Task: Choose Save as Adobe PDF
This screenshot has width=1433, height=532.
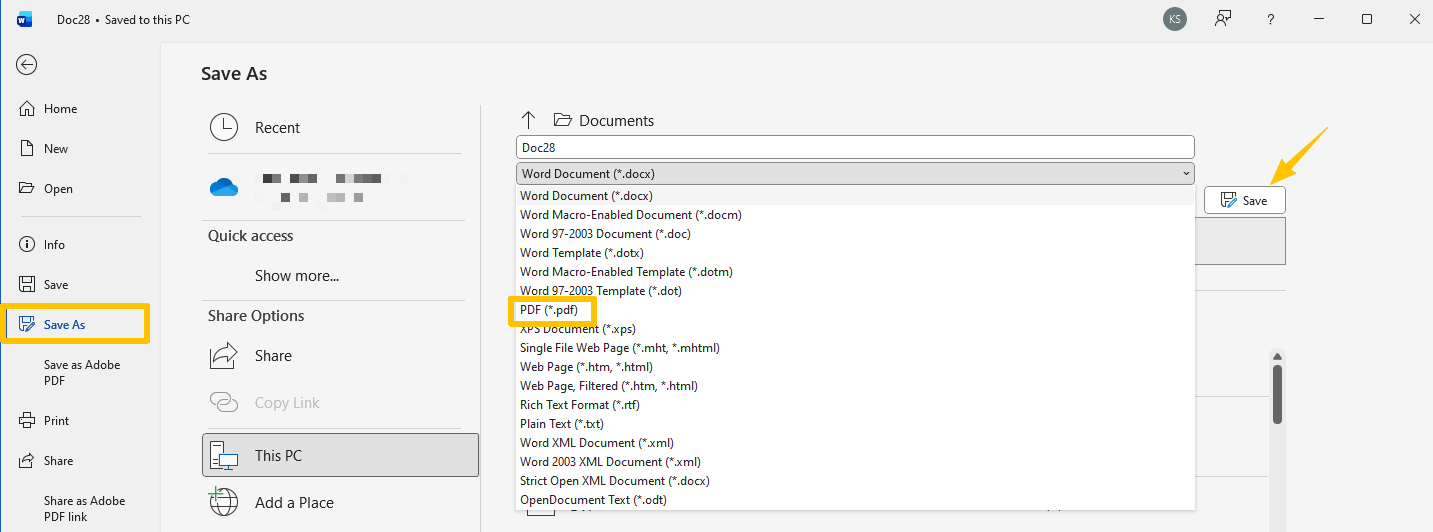Action: point(82,372)
